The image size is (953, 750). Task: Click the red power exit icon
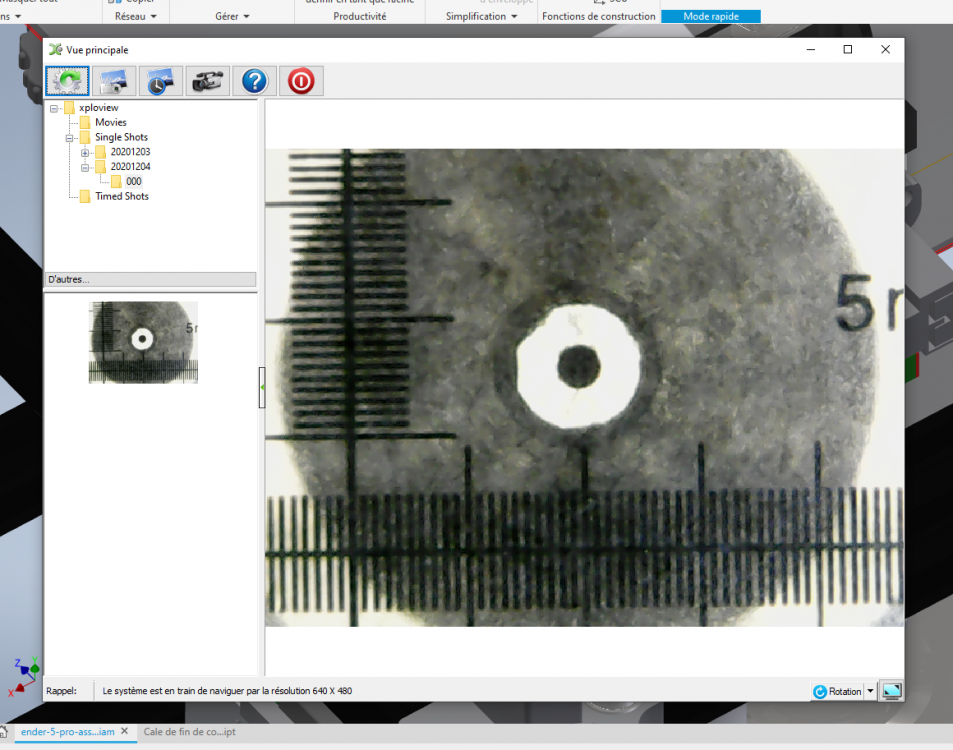[x=301, y=81]
